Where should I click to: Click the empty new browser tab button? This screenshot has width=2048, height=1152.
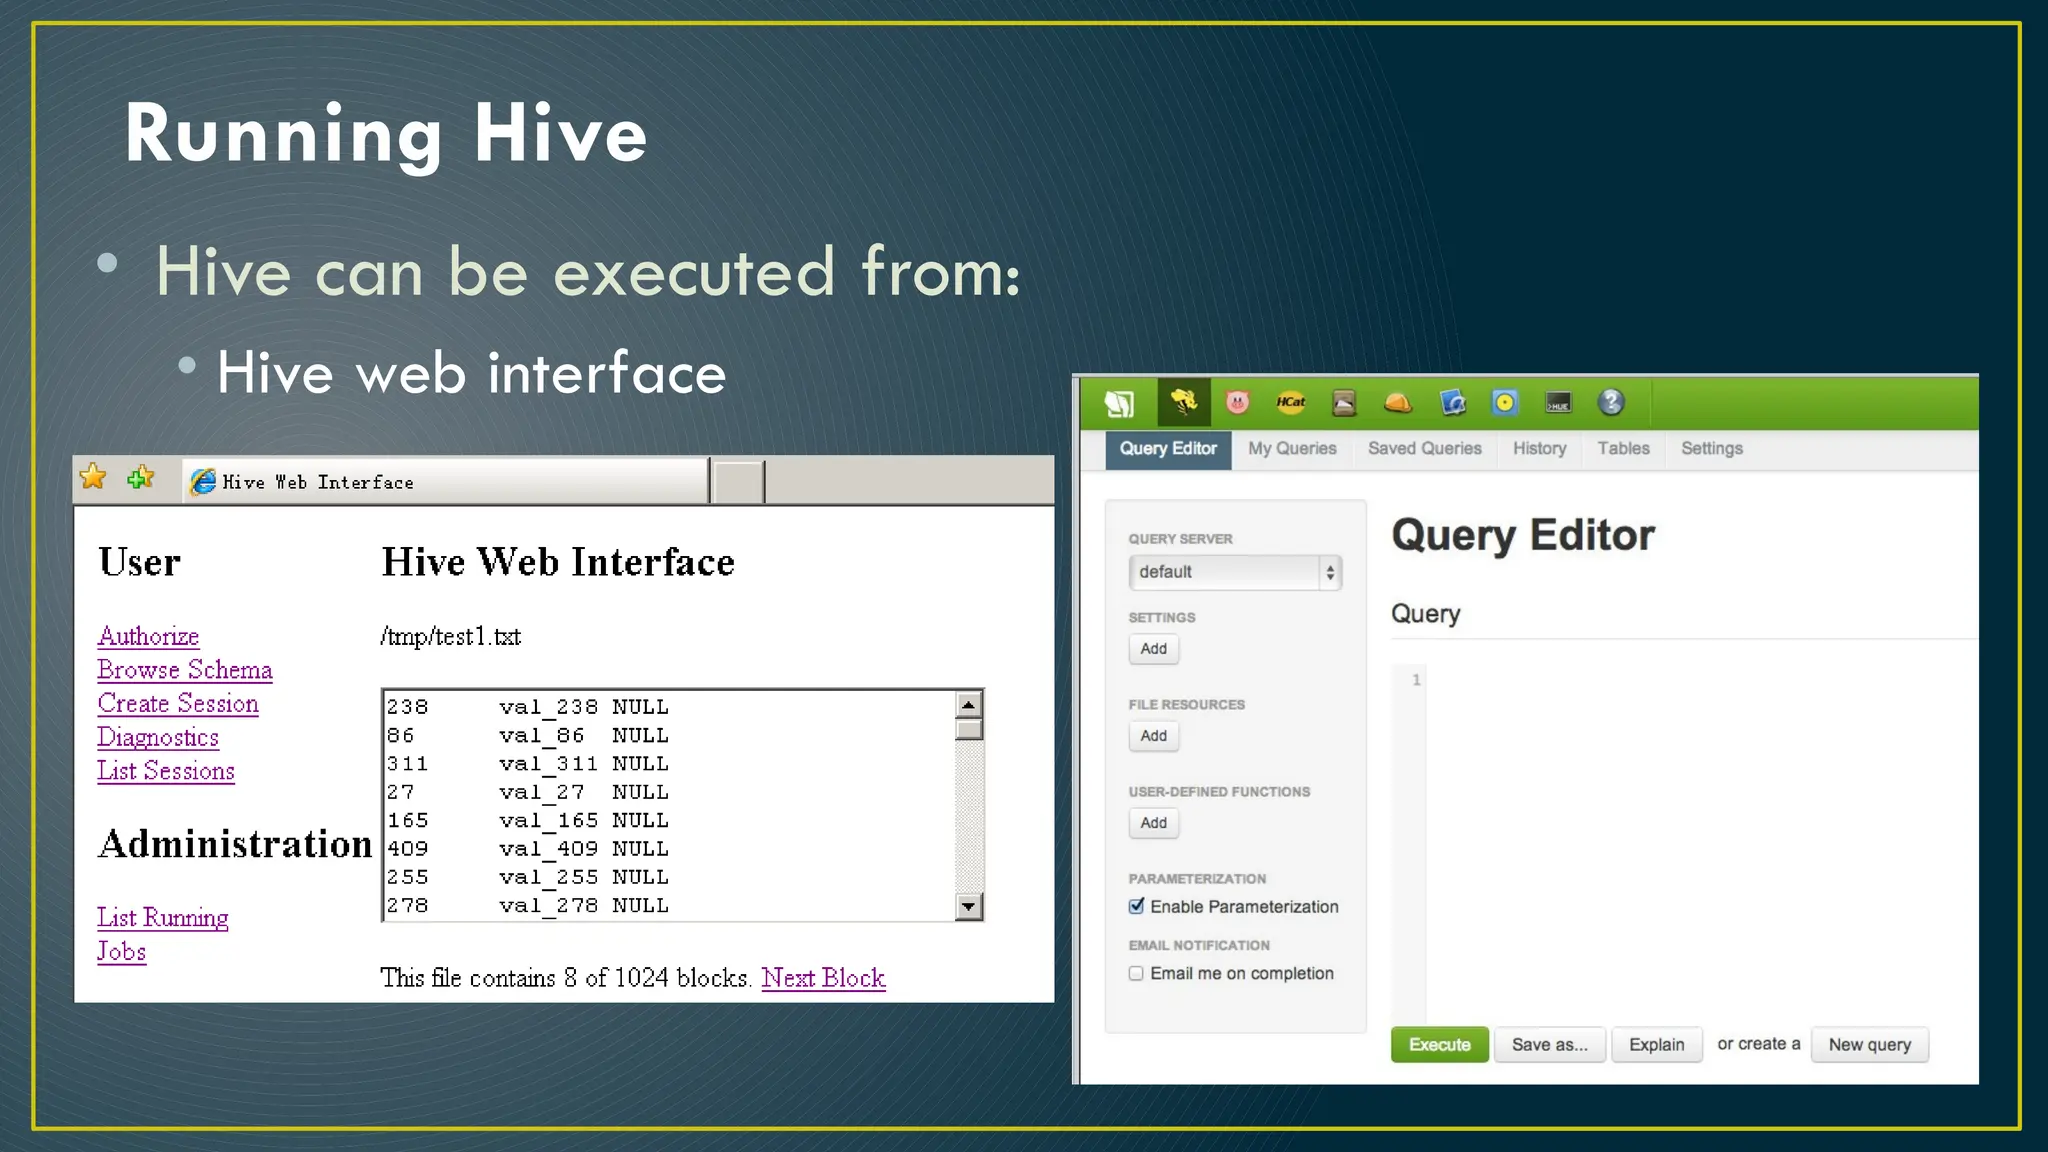point(739,482)
